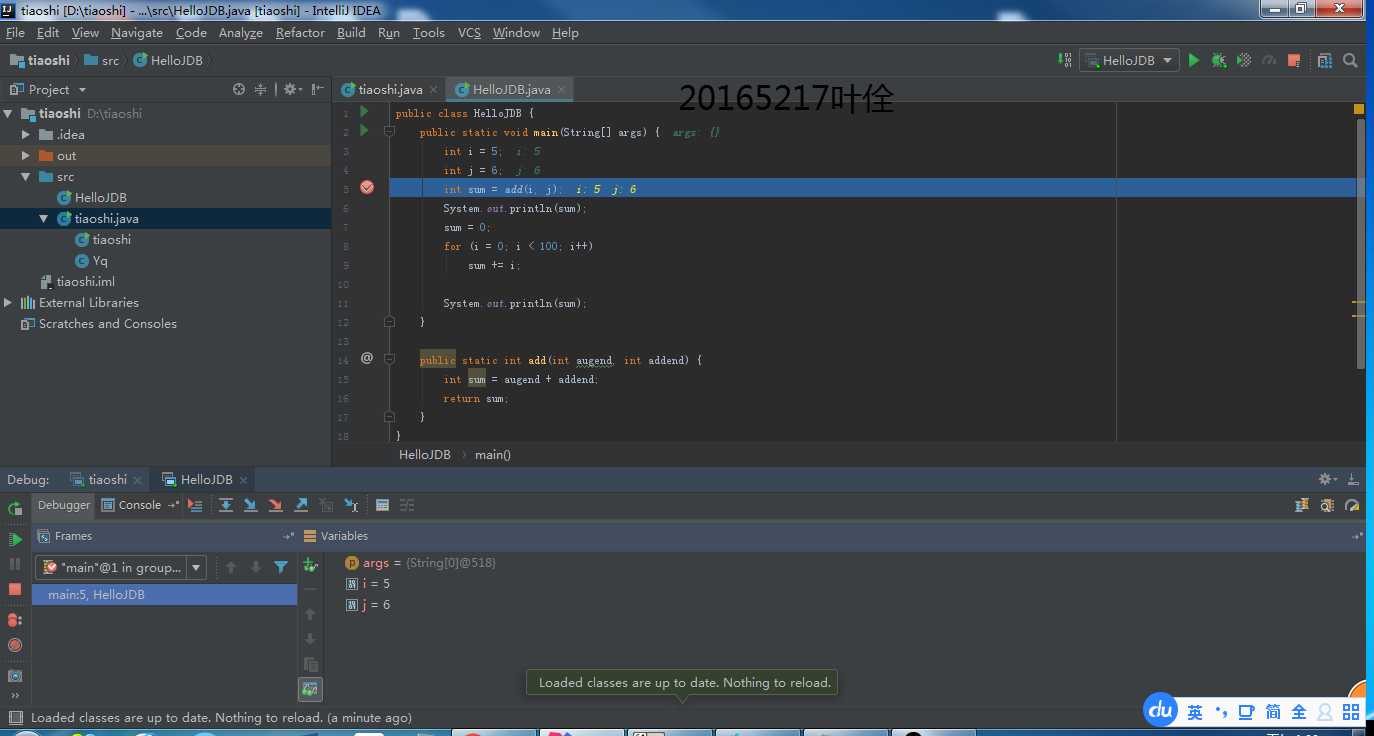
Task: Click Show Execution Point icon
Action: click(195, 505)
